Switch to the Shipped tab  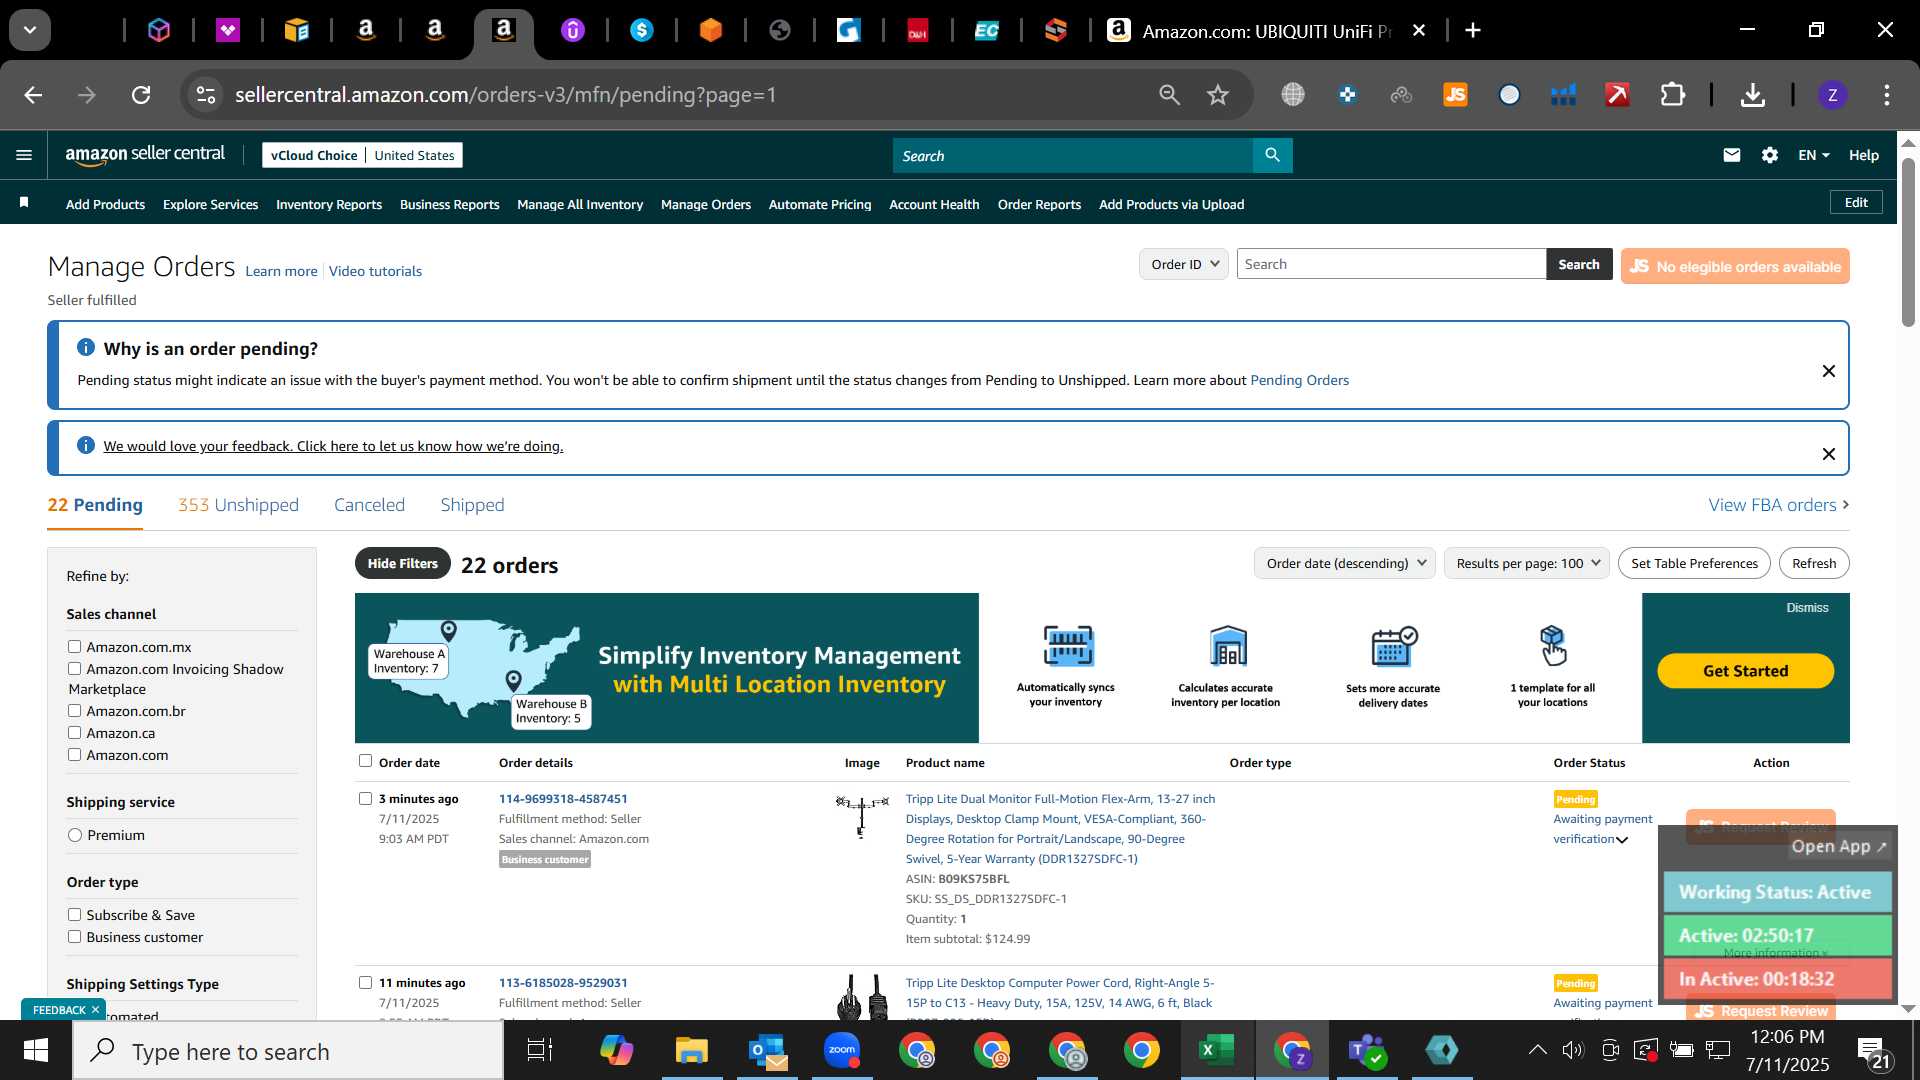point(472,505)
